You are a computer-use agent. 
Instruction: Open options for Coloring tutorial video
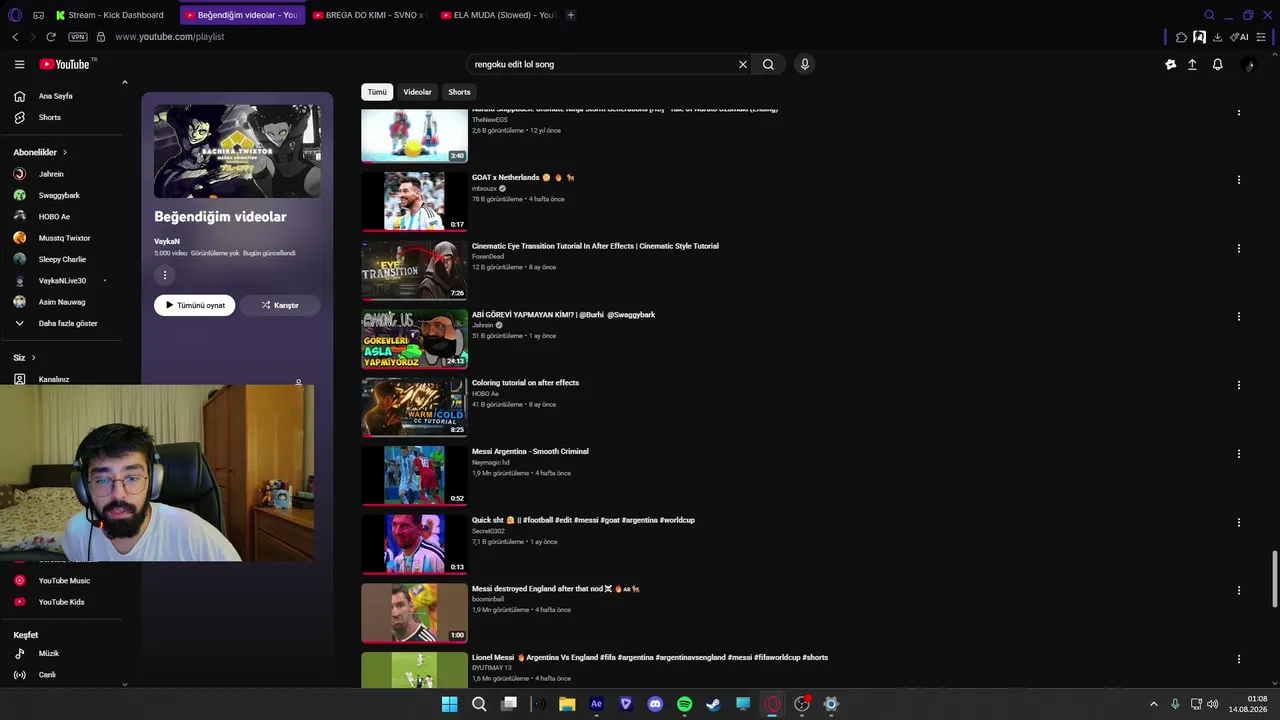click(1239, 385)
